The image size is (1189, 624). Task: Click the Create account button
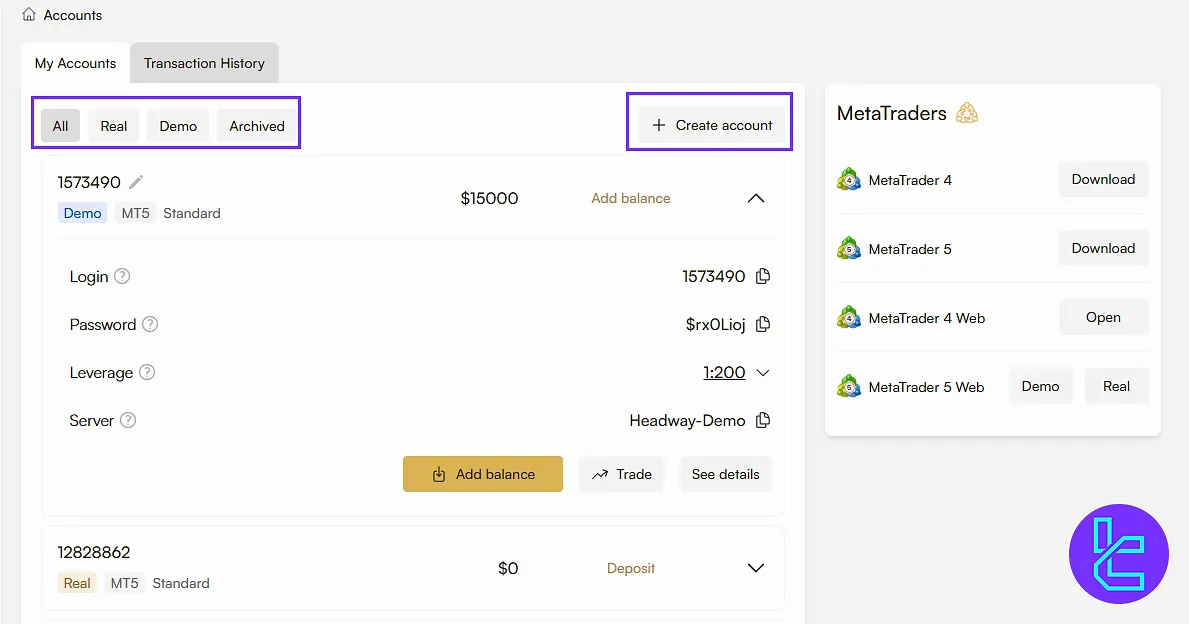[711, 125]
